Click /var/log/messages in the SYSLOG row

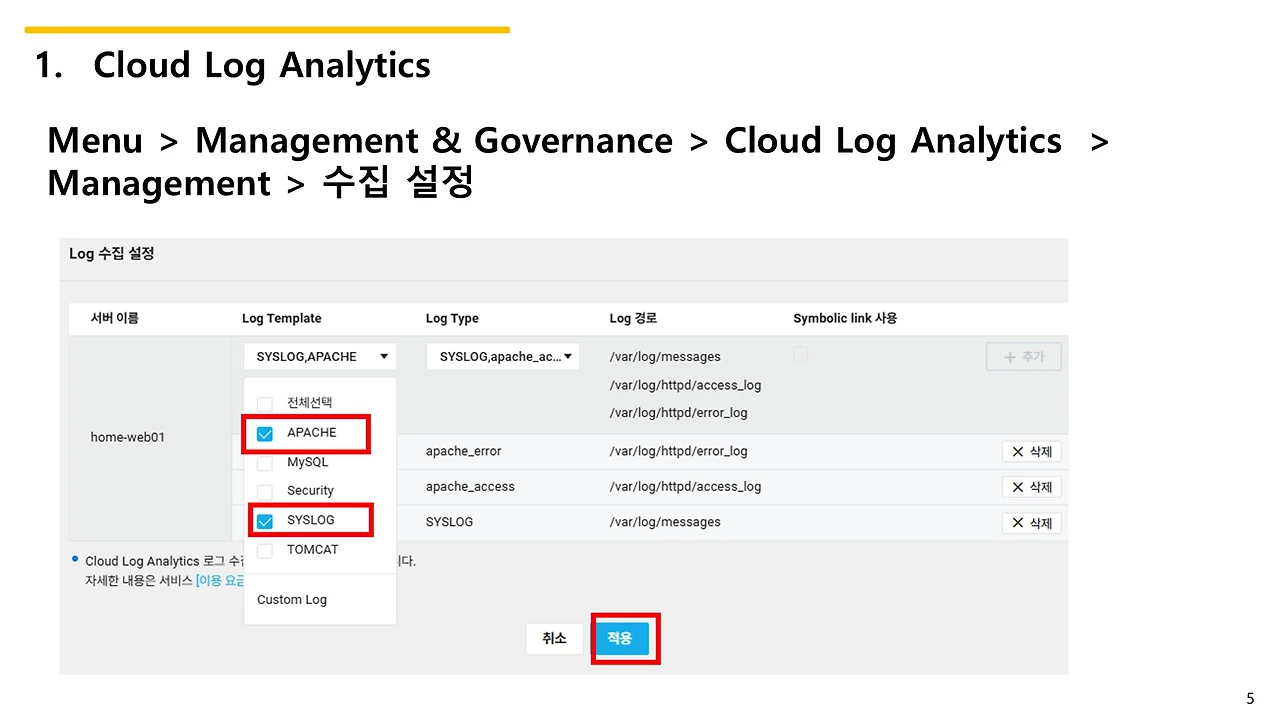(x=665, y=522)
